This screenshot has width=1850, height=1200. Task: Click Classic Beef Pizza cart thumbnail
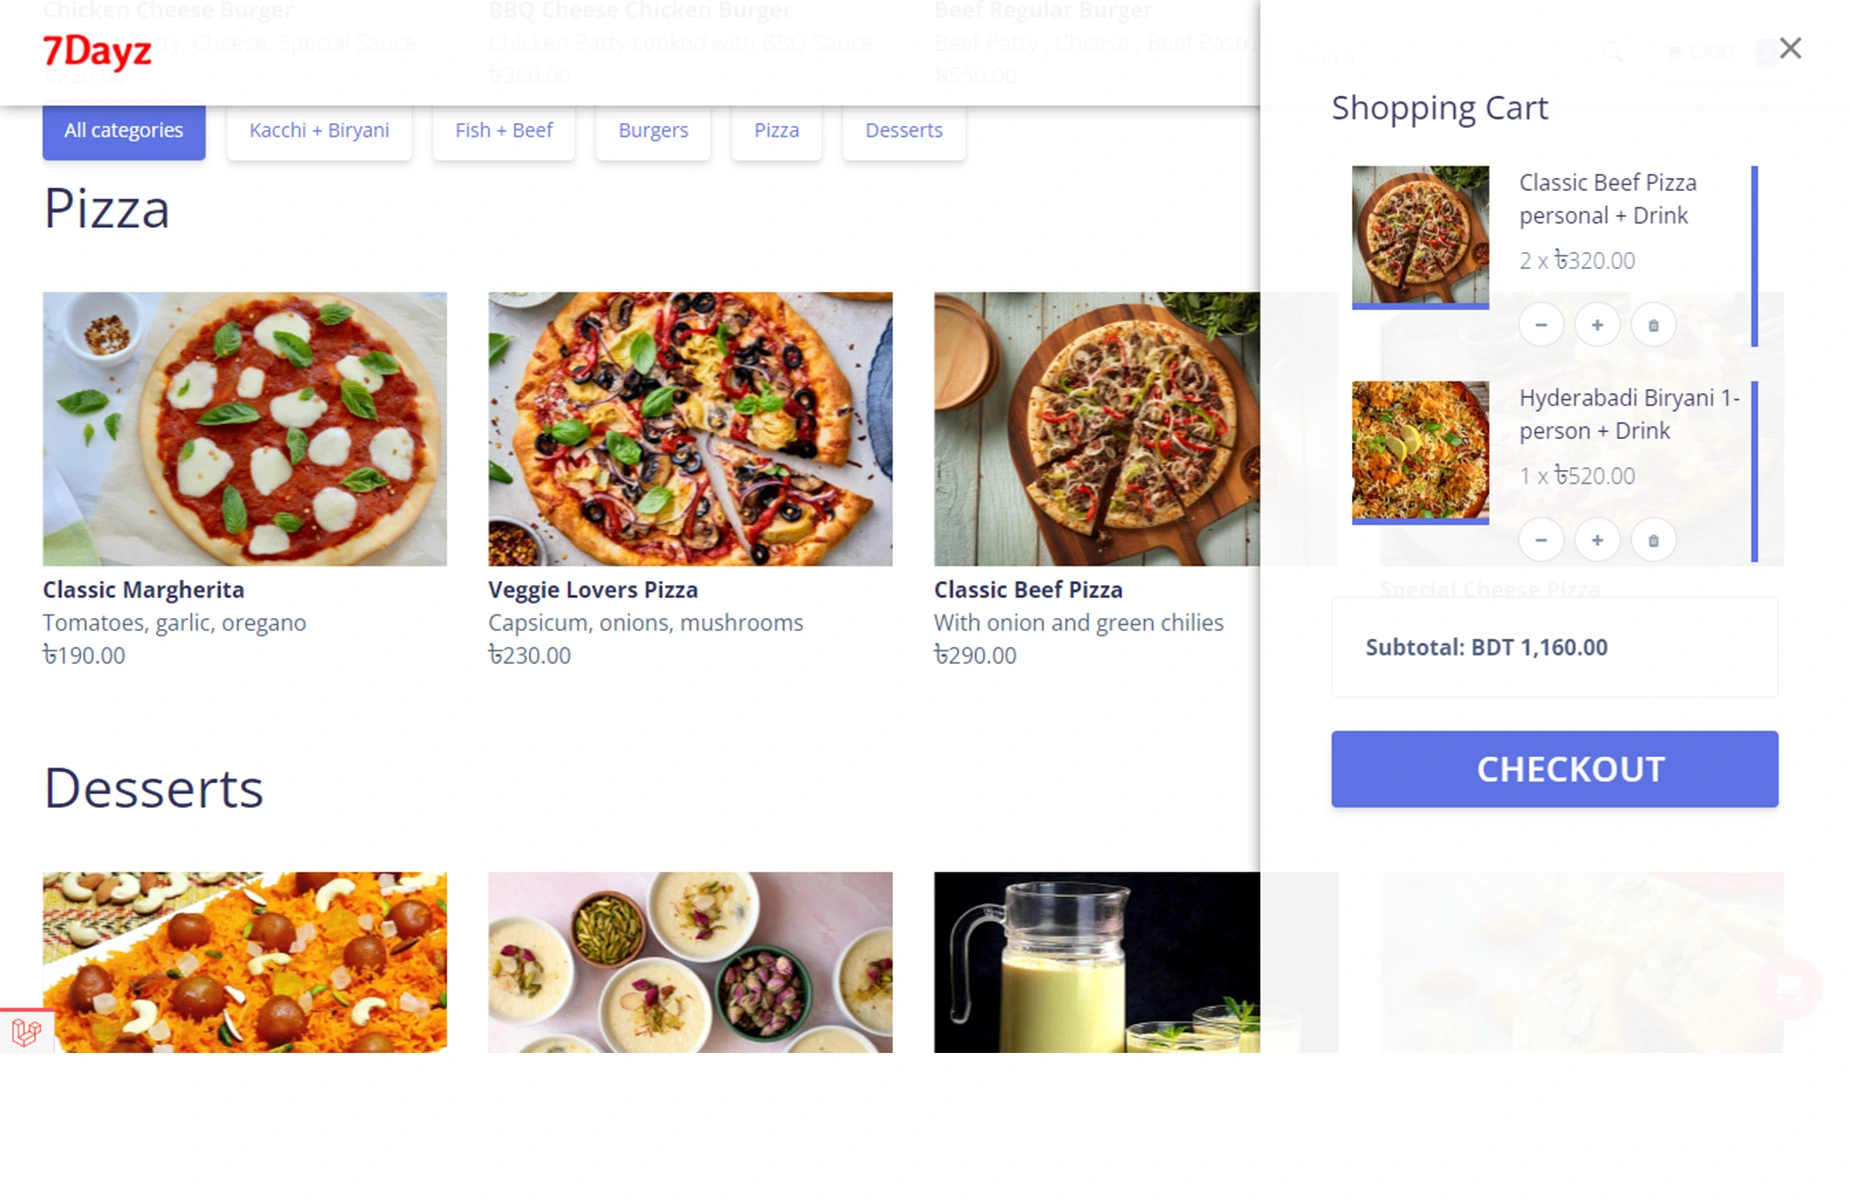[x=1420, y=236]
